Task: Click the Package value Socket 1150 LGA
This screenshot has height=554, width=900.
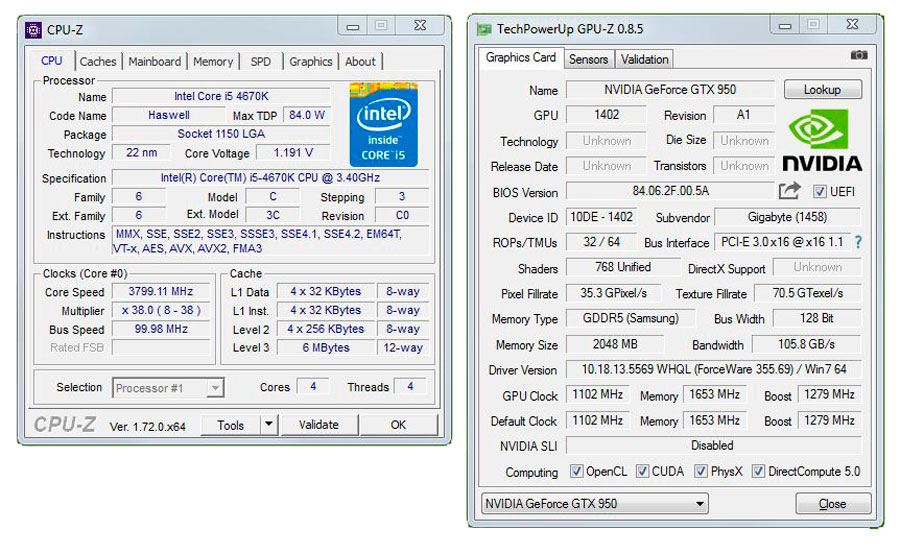Action: coord(221,134)
